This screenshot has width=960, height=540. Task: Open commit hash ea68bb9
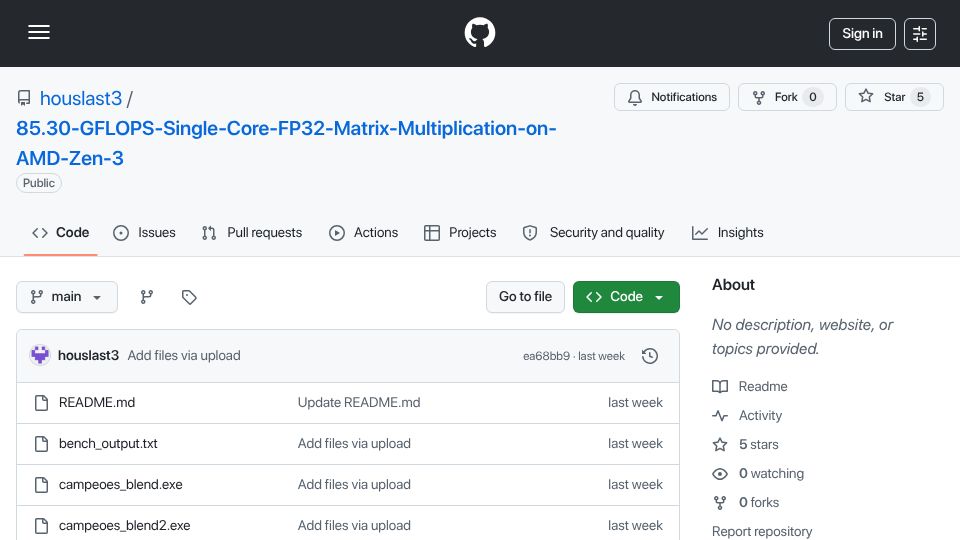pyautogui.click(x=546, y=356)
